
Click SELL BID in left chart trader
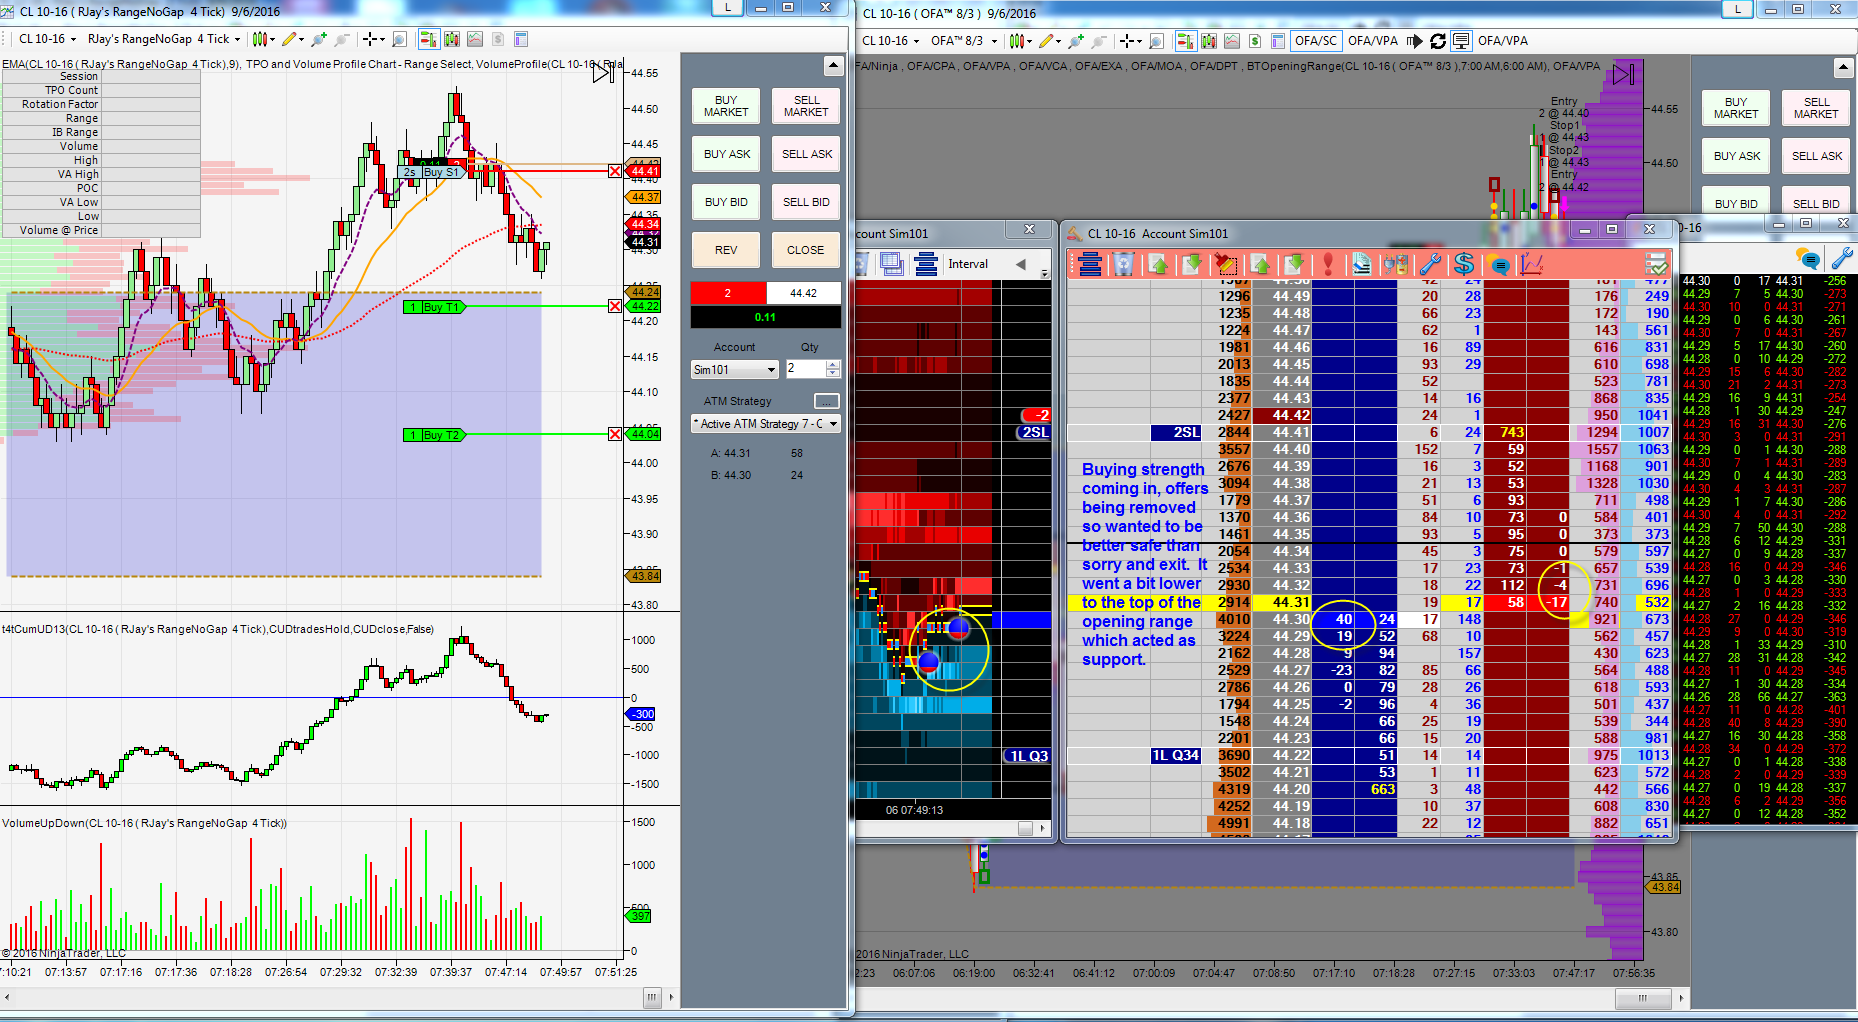click(806, 202)
